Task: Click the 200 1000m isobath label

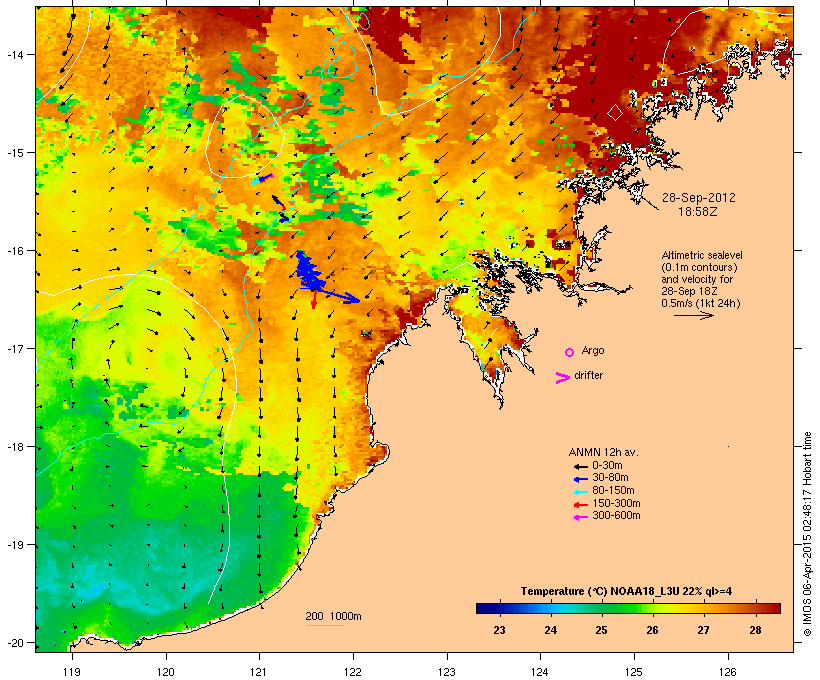Action: point(333,616)
